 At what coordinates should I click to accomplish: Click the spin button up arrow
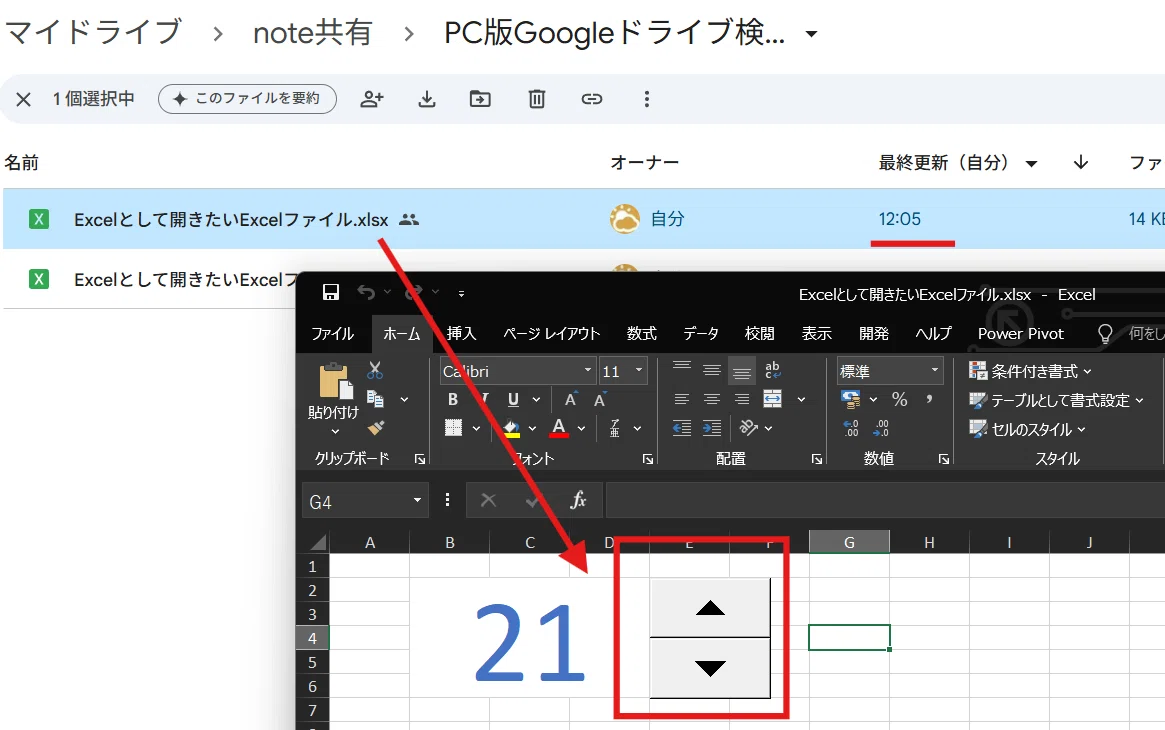710,608
